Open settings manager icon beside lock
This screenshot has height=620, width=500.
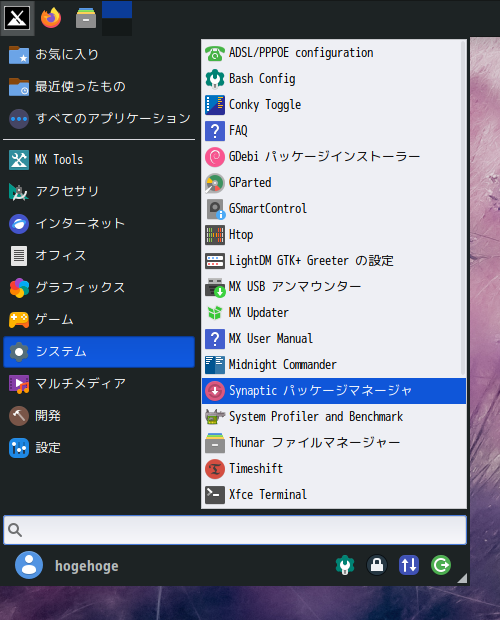click(x=345, y=565)
